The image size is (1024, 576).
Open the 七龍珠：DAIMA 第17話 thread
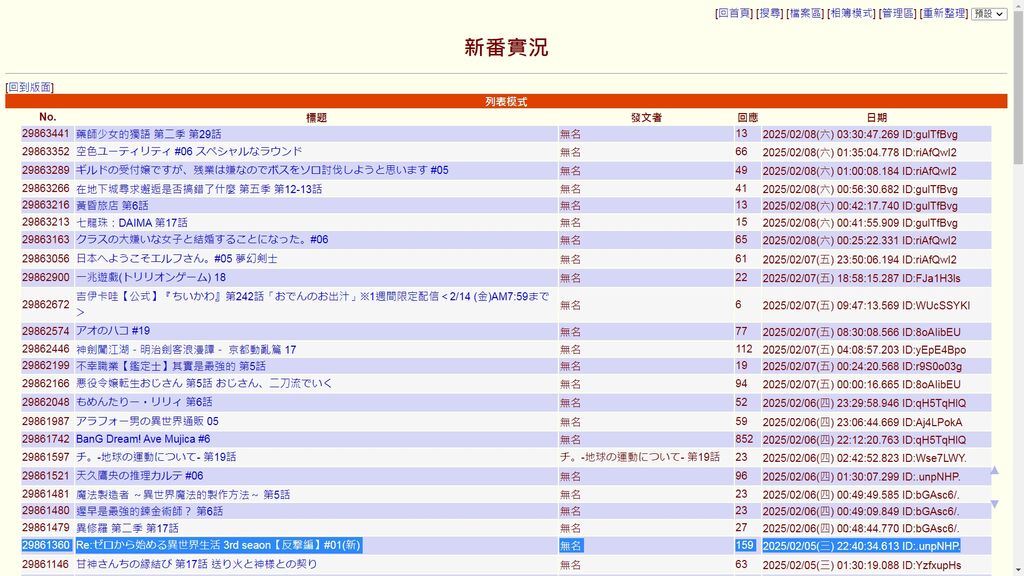point(131,223)
